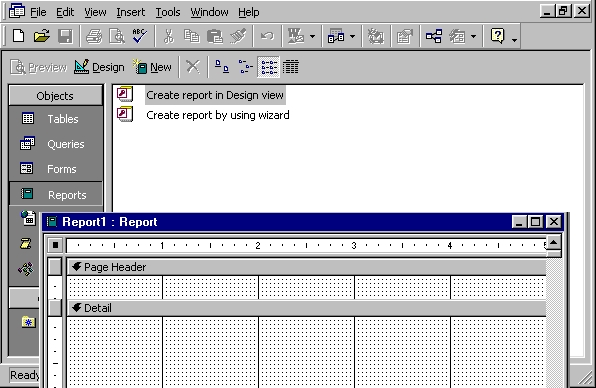
Task: Open Print Preview from the main toolbar
Action: coord(117,36)
